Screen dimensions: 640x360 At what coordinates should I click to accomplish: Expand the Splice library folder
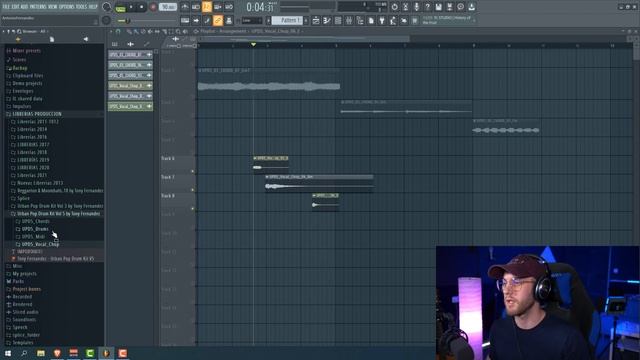tap(23, 198)
